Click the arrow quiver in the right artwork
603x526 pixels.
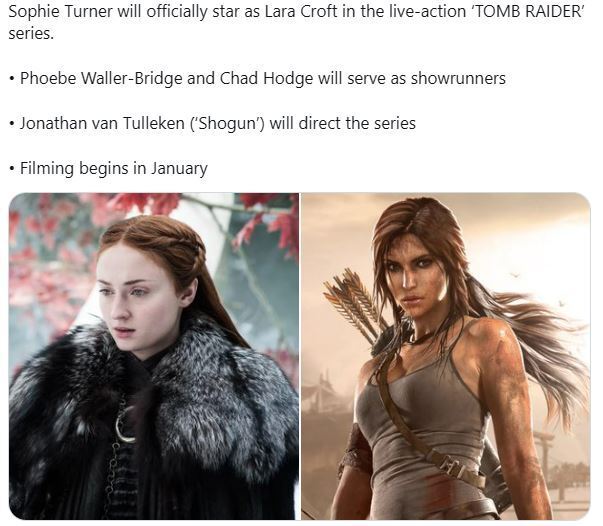click(x=352, y=302)
